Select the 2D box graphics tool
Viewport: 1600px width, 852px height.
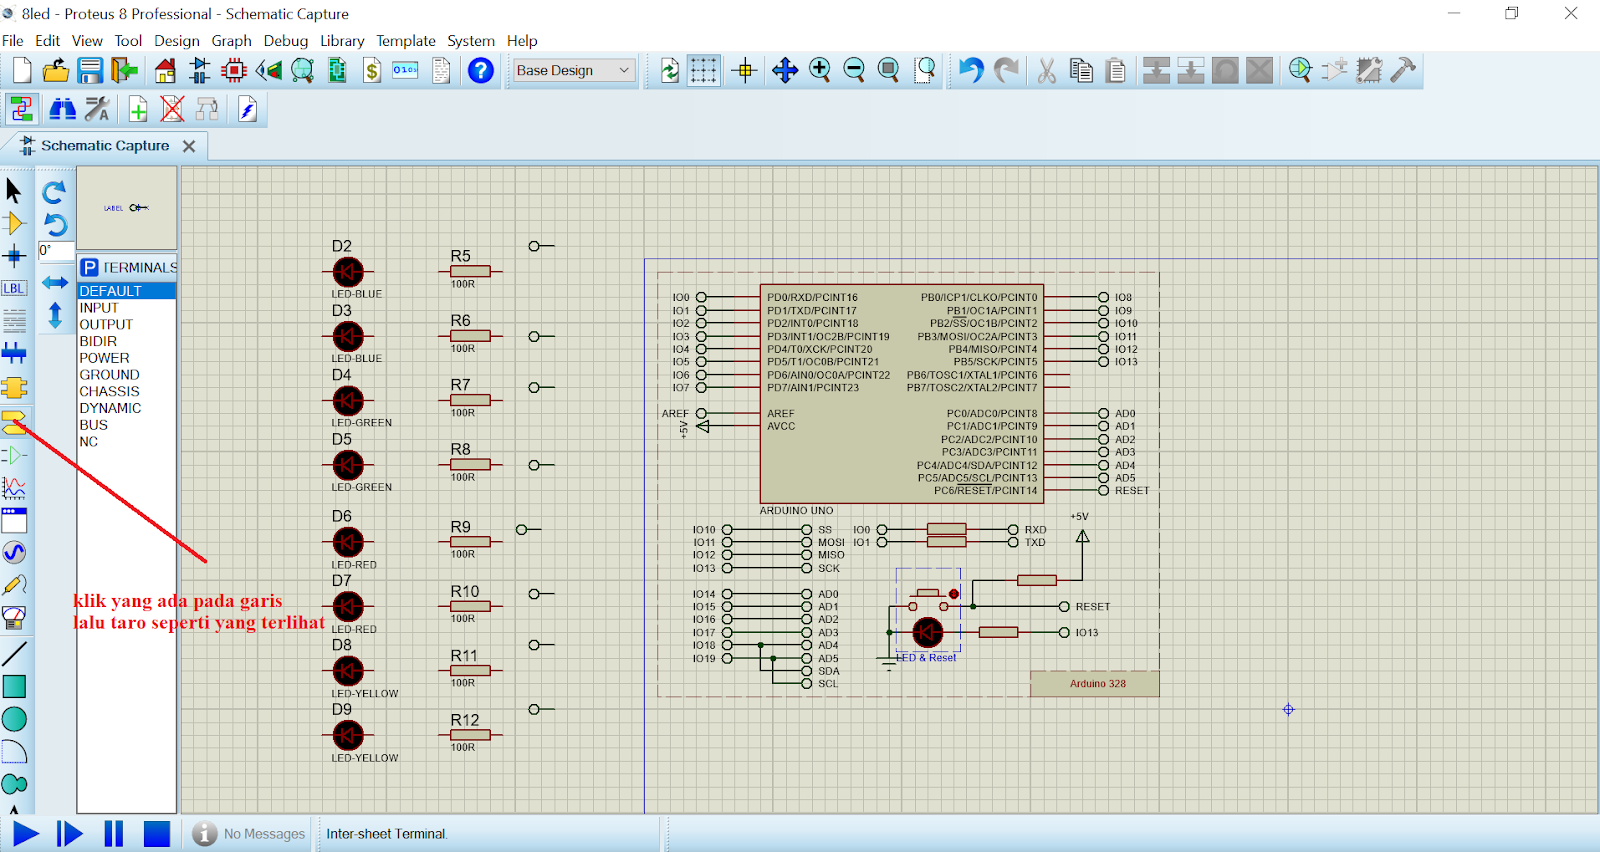[14, 686]
